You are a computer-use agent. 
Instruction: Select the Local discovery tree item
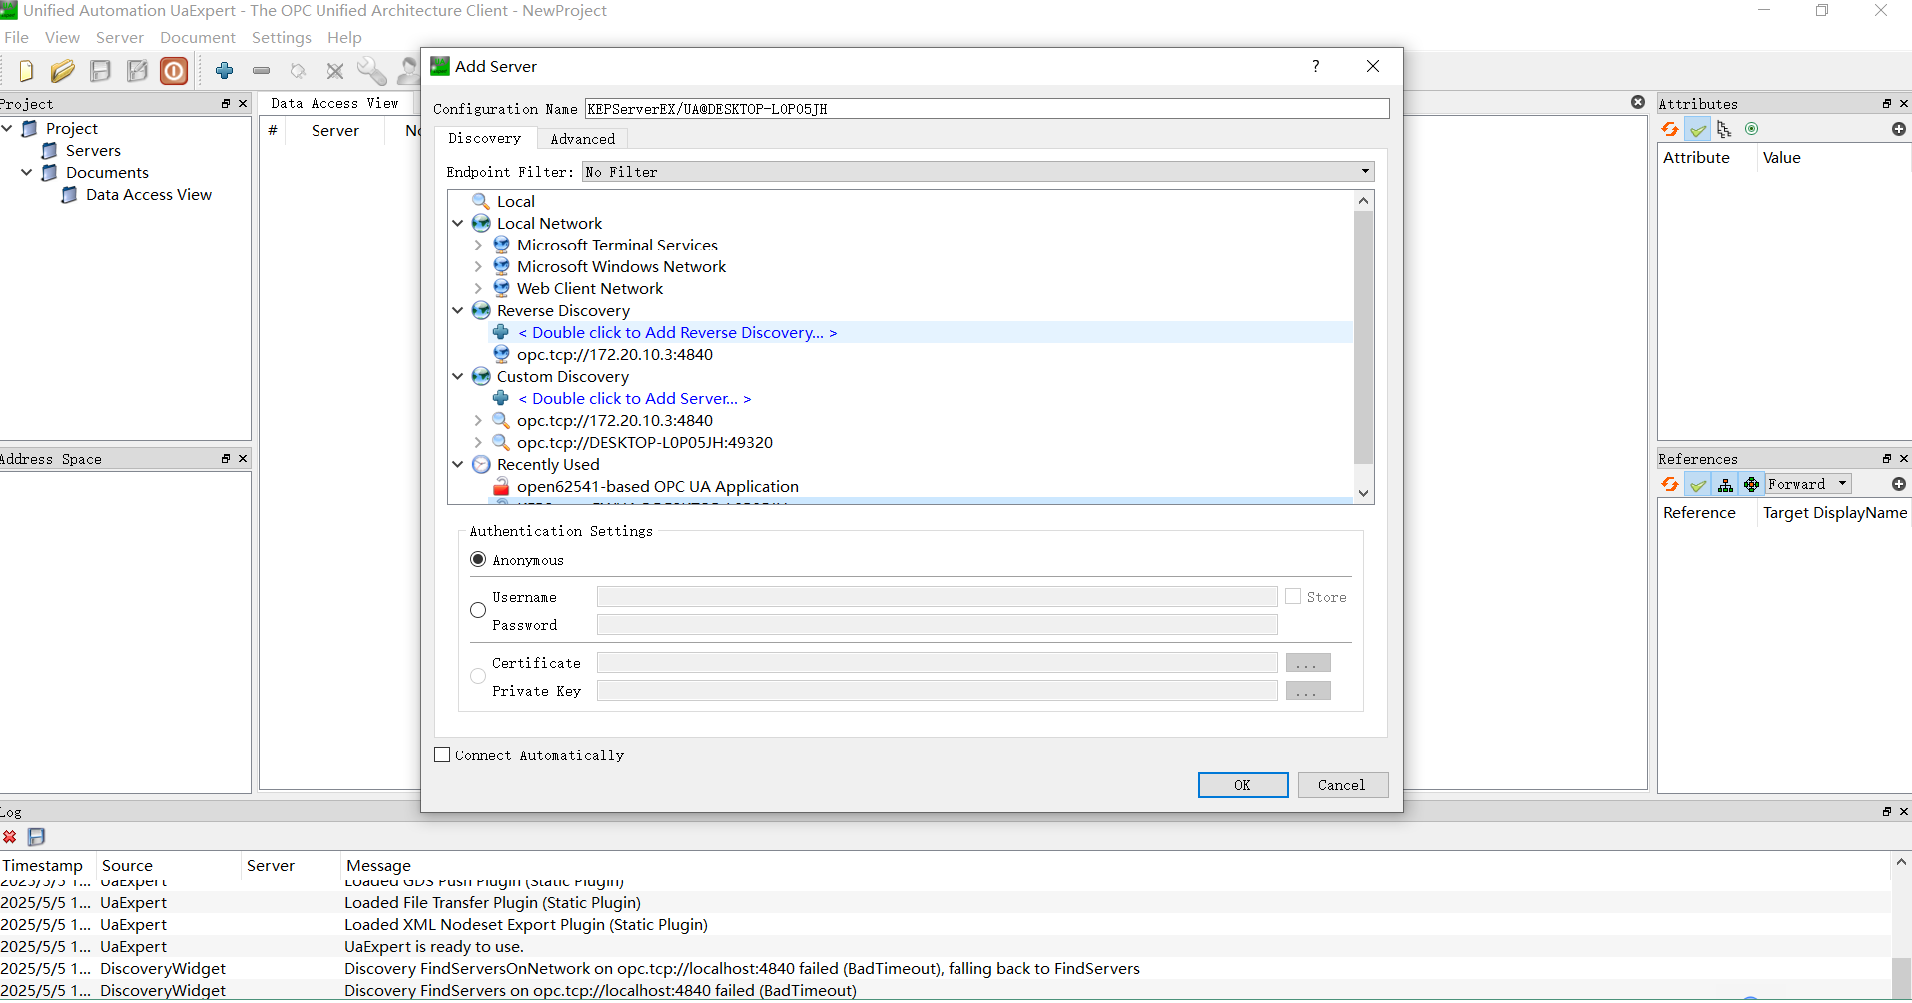coord(516,202)
